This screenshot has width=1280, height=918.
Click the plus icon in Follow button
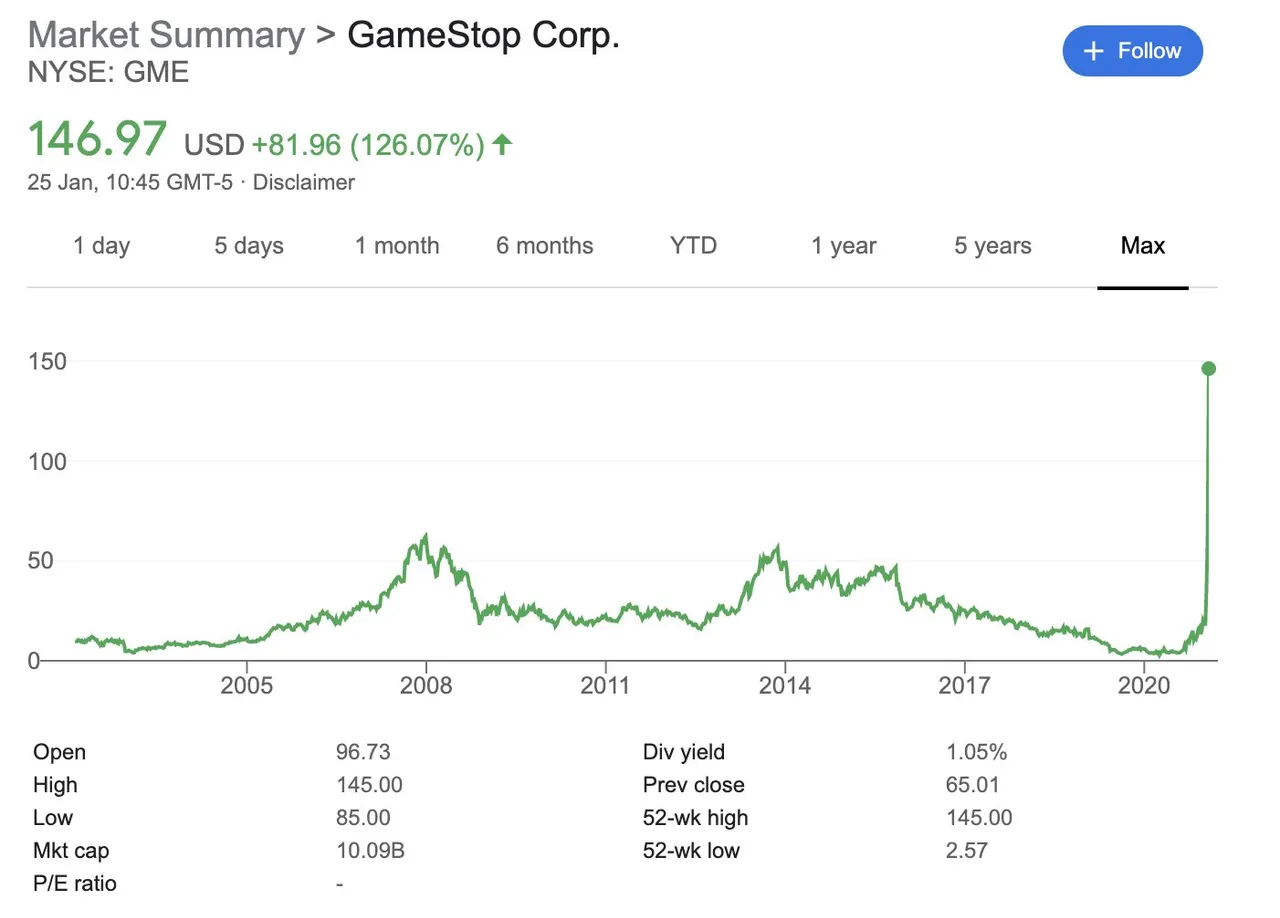(x=1094, y=51)
